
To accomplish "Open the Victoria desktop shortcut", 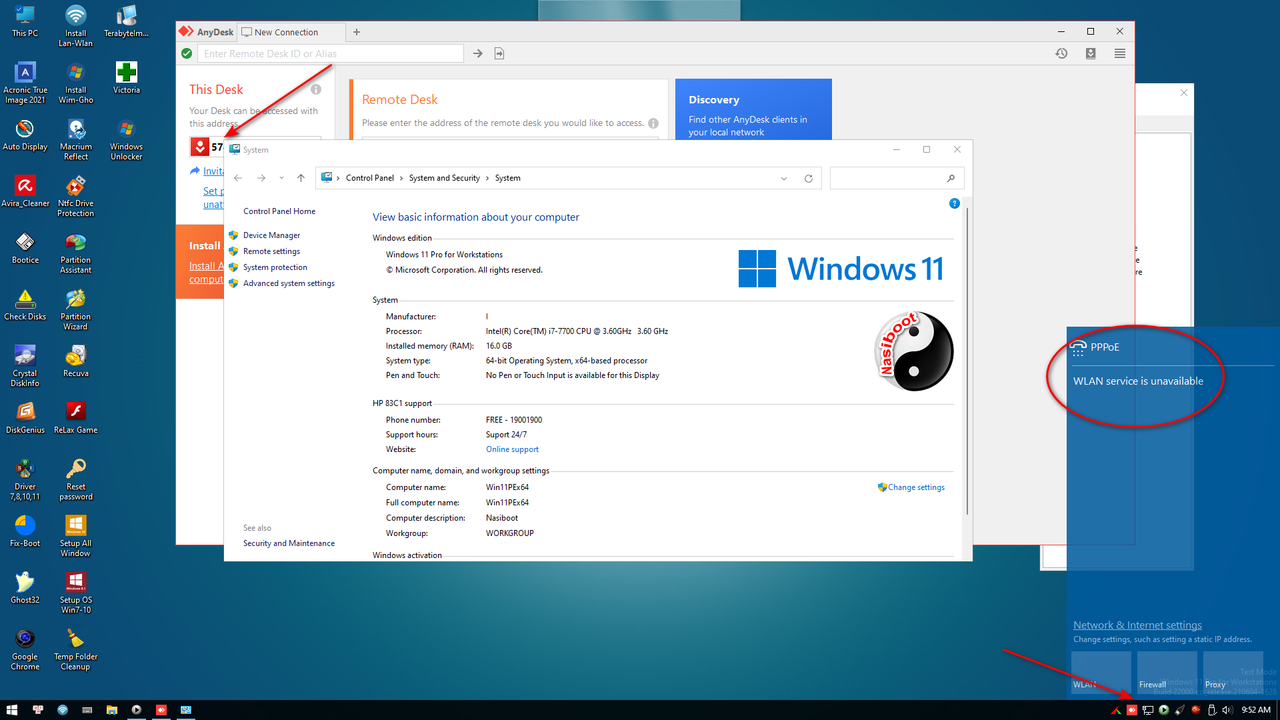I will point(126,78).
